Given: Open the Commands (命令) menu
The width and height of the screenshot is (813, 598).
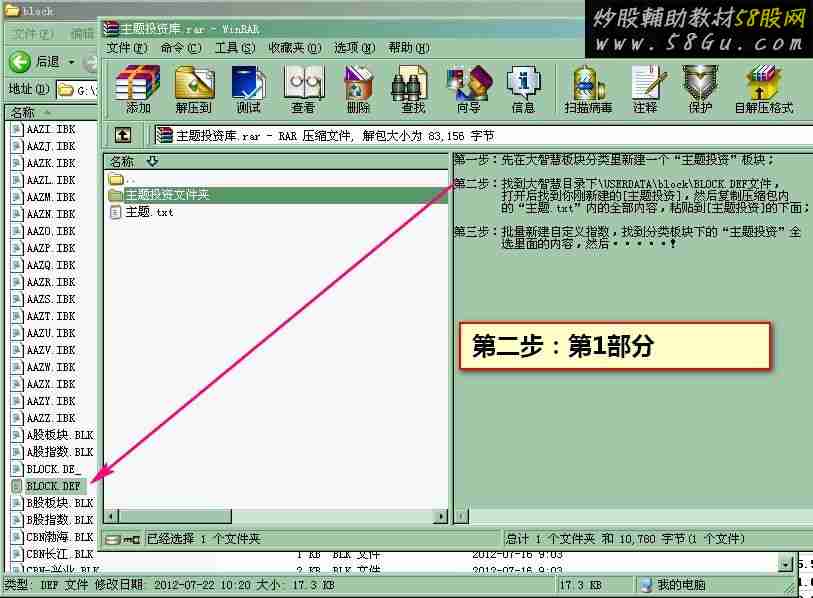Looking at the screenshot, I should coord(180,48).
